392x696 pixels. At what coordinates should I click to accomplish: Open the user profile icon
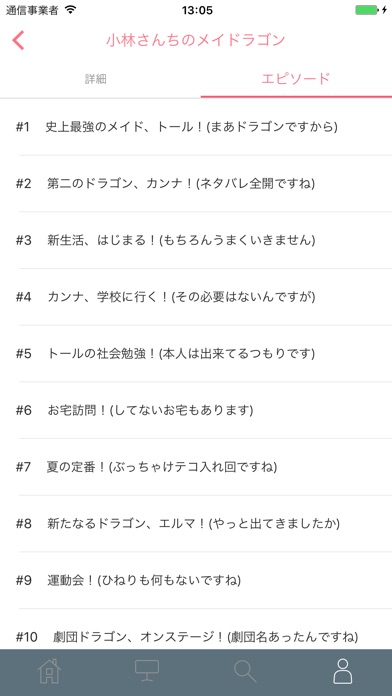[x=343, y=671]
